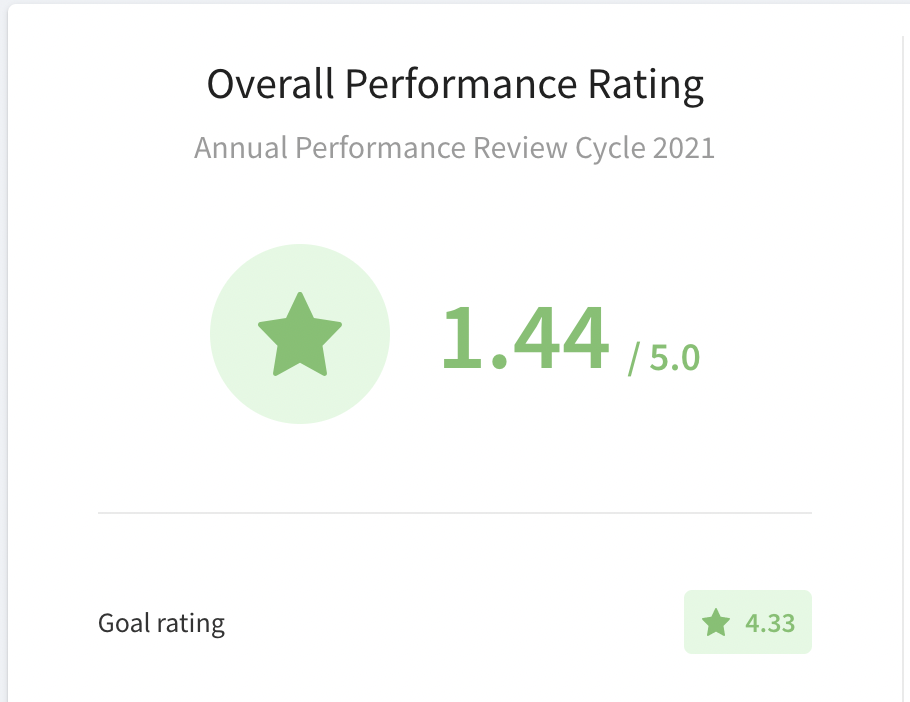Click the small star in the 4.33 badge
The height and width of the screenshot is (702, 910).
[x=716, y=623]
